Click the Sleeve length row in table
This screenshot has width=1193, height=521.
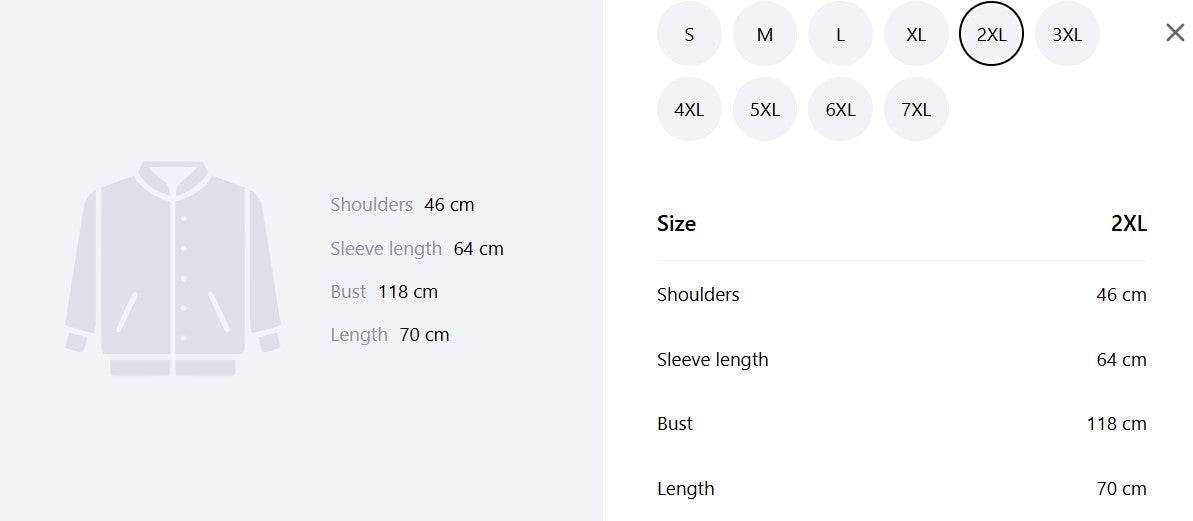point(902,359)
